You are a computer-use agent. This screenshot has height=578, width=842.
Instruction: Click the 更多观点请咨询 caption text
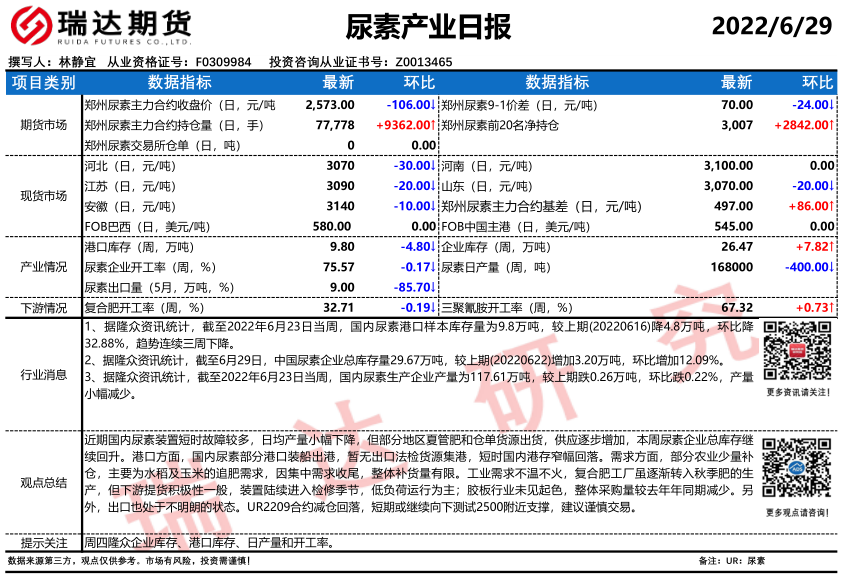tap(796, 512)
